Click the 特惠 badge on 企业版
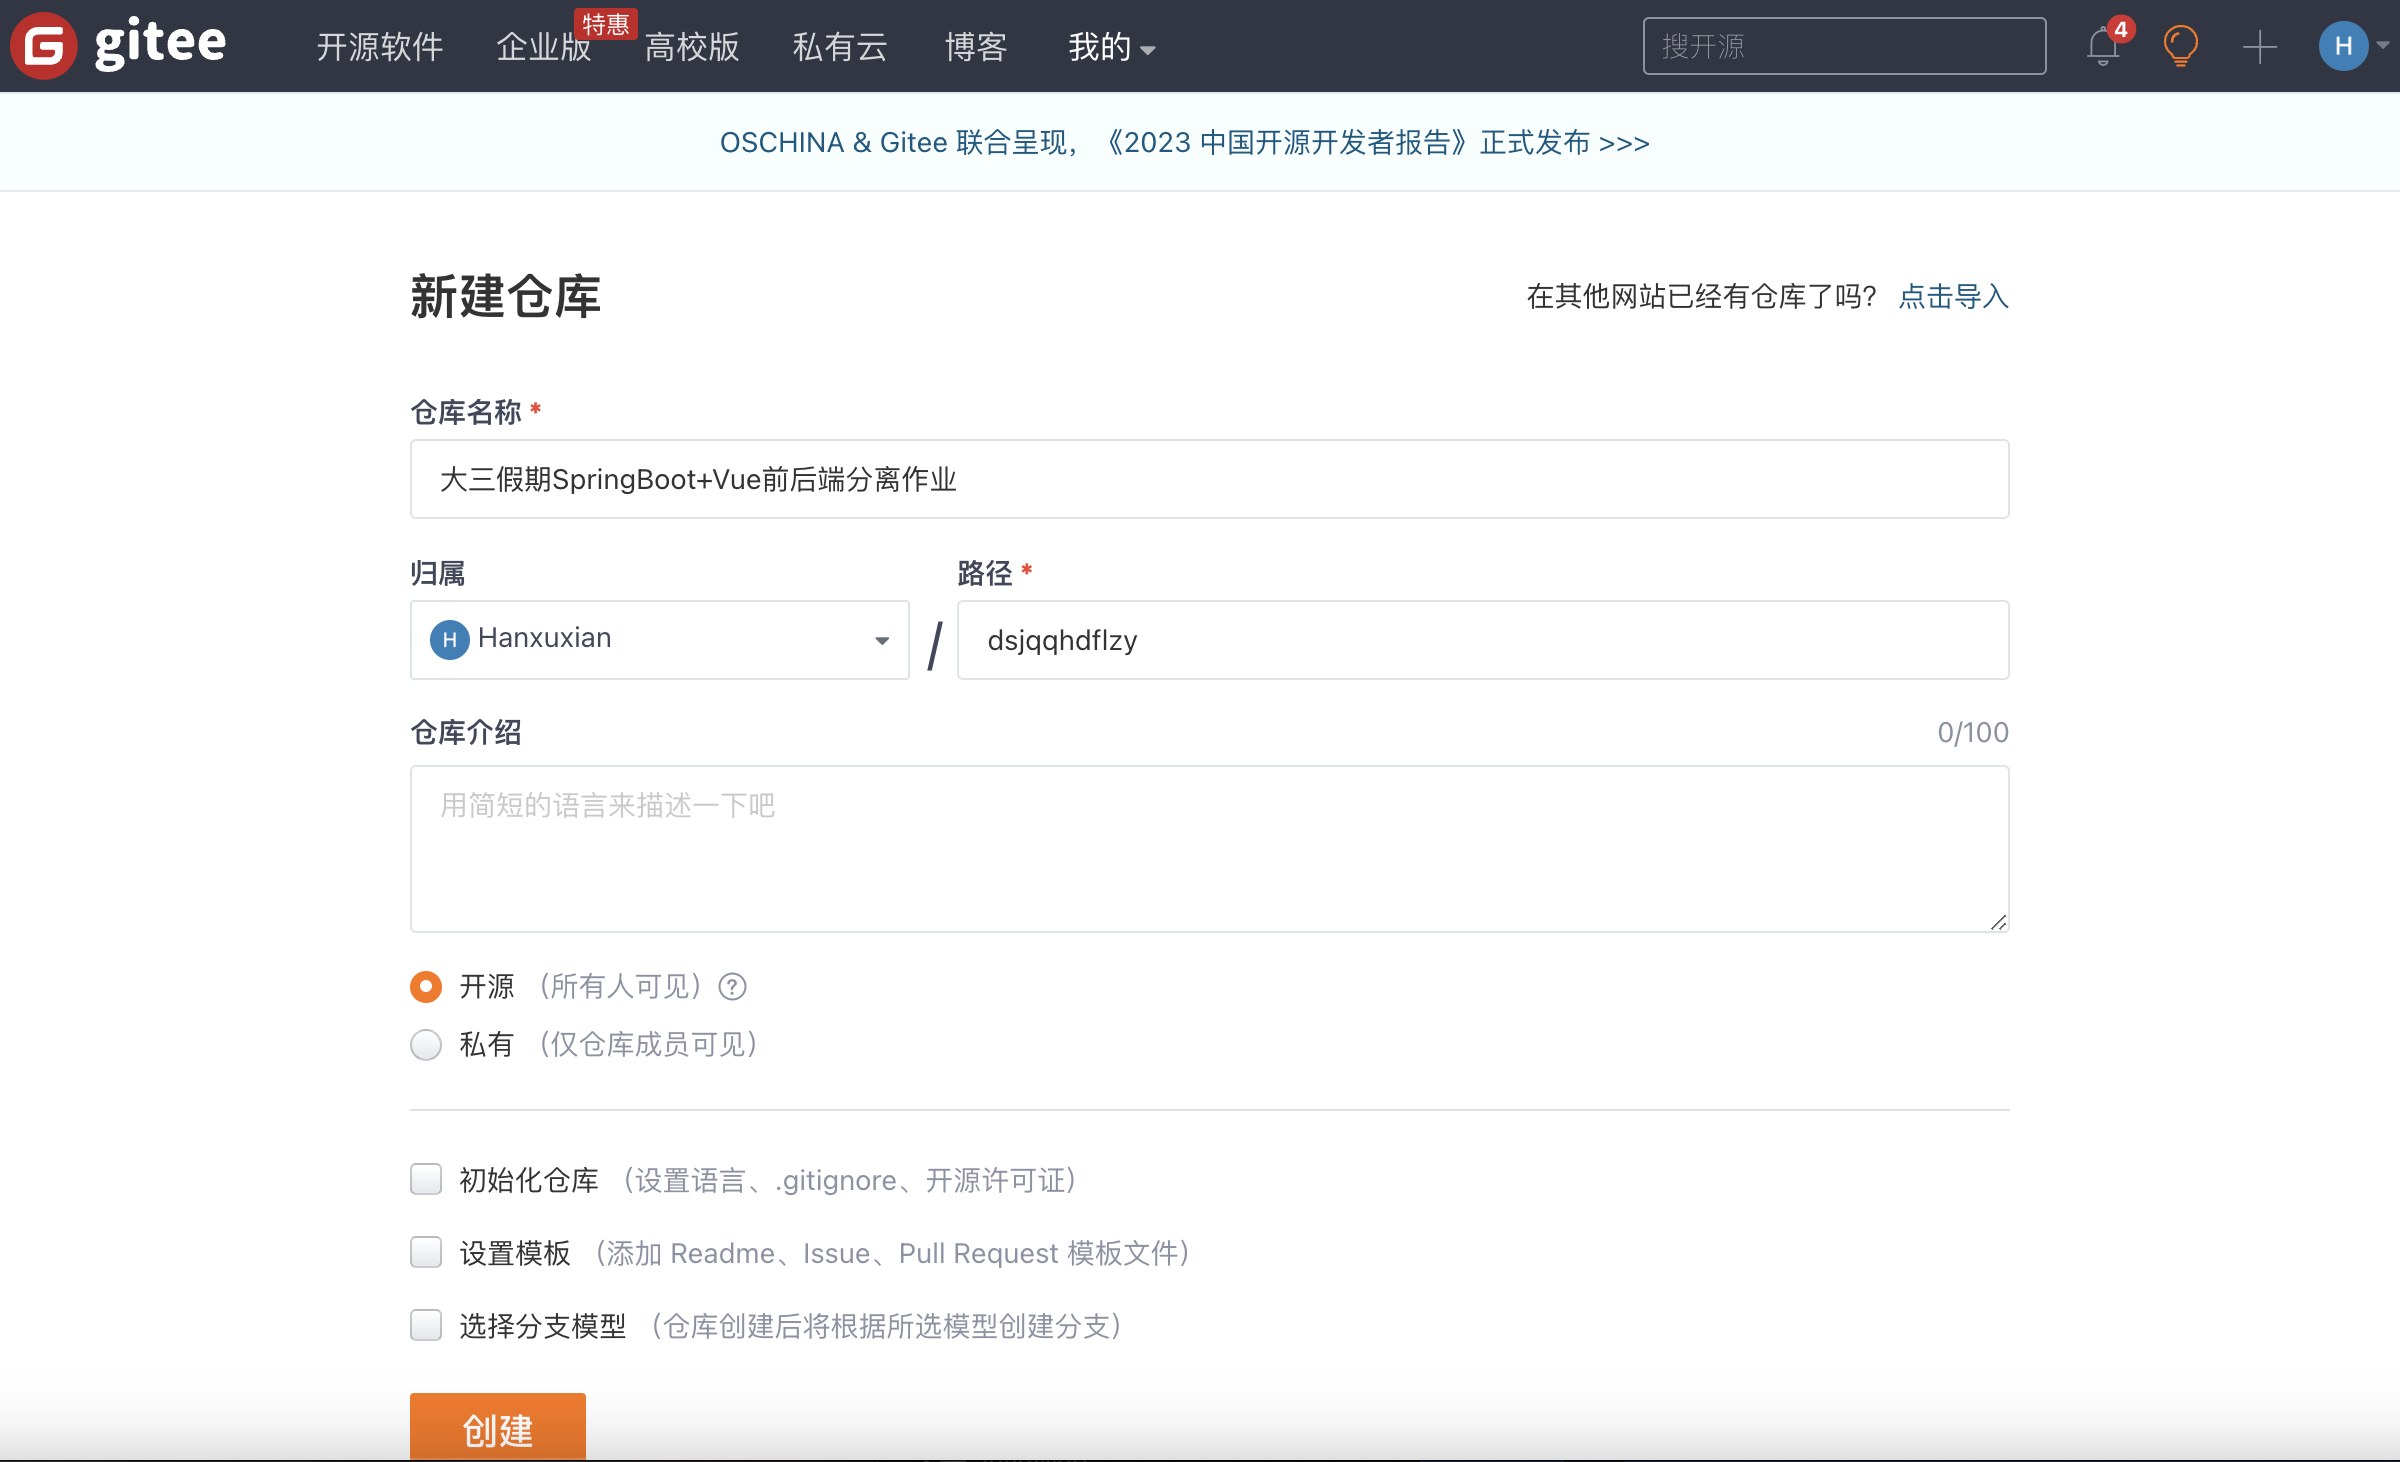Screen dimensions: 2400x1462 [606, 24]
